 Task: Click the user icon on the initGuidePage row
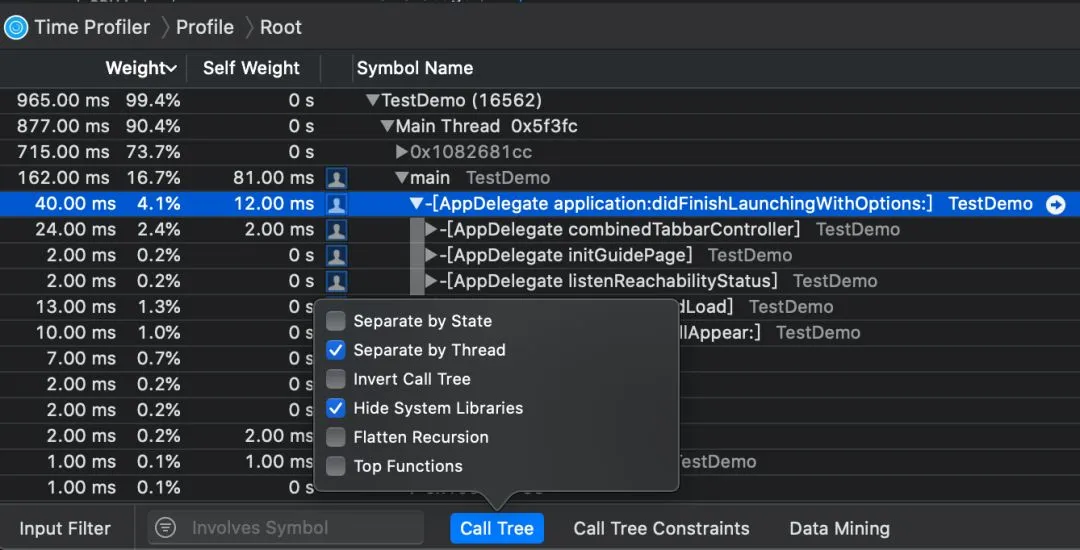click(x=337, y=256)
